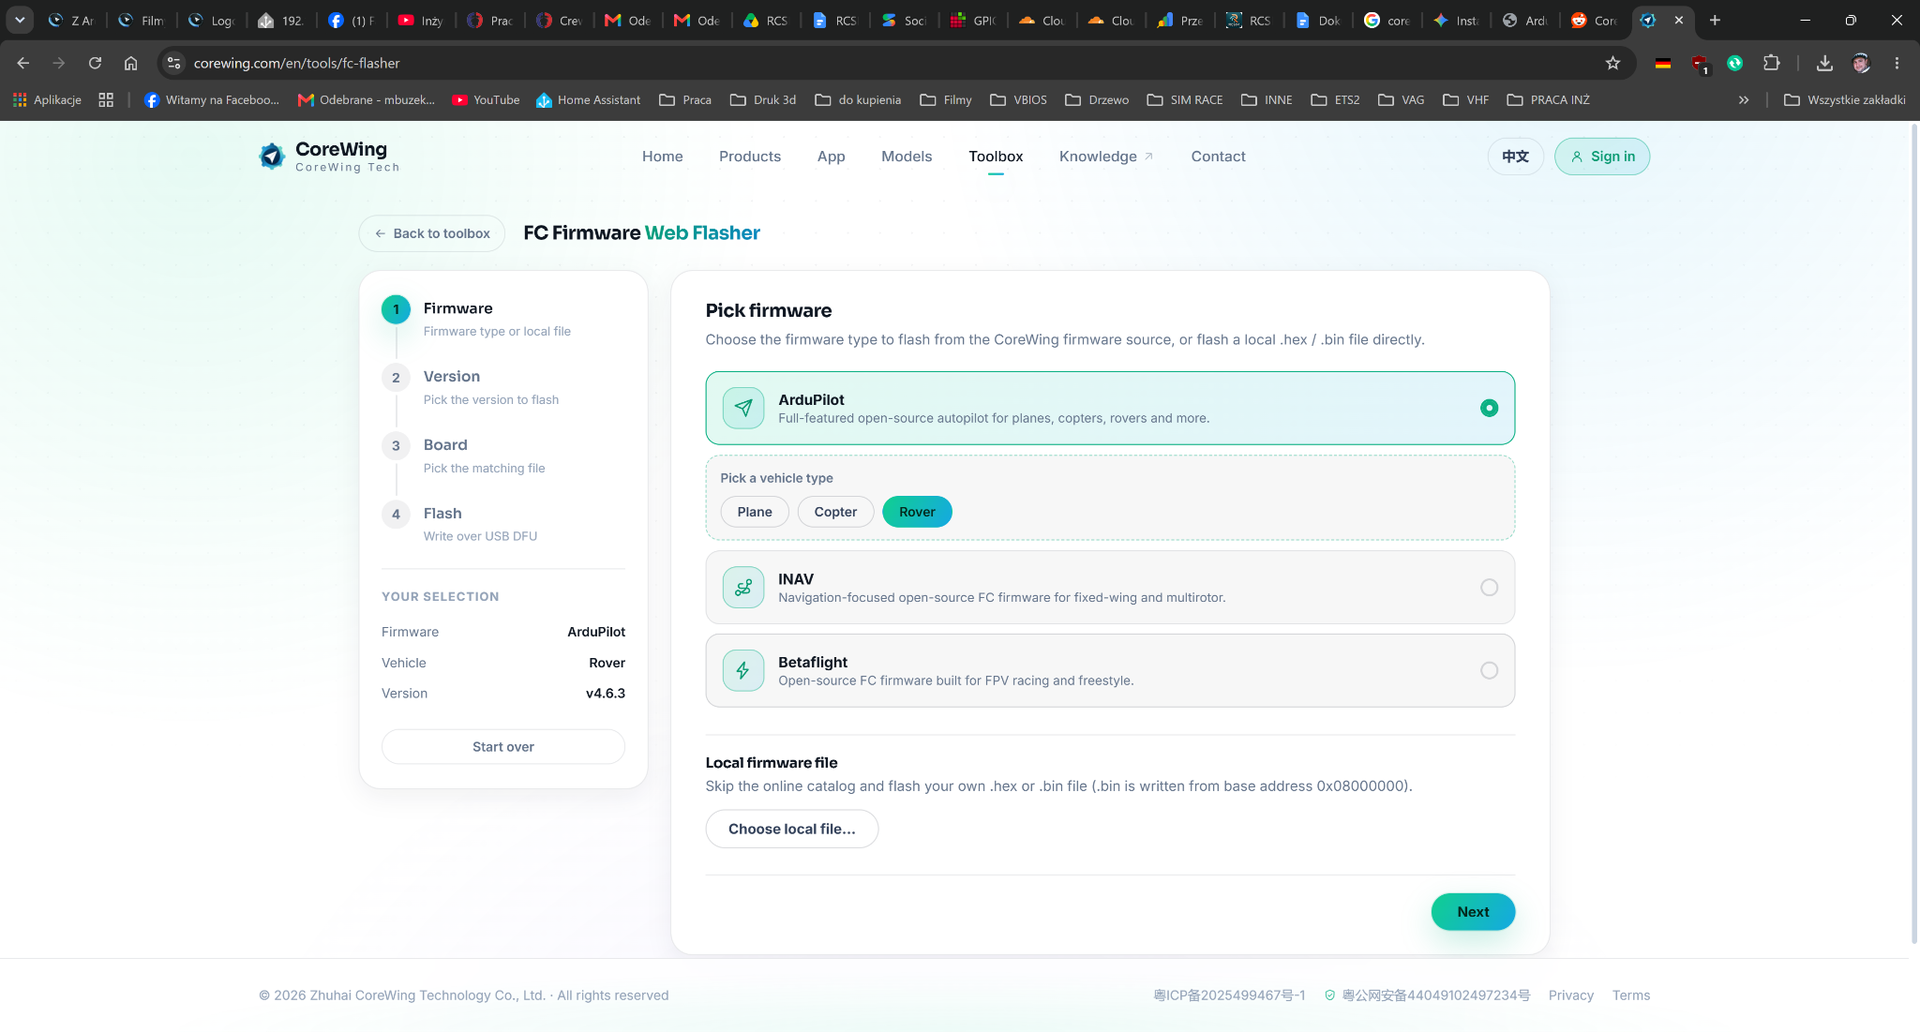Open the Druk 3d bookmarks folder
The image size is (1920, 1032).
coord(763,100)
